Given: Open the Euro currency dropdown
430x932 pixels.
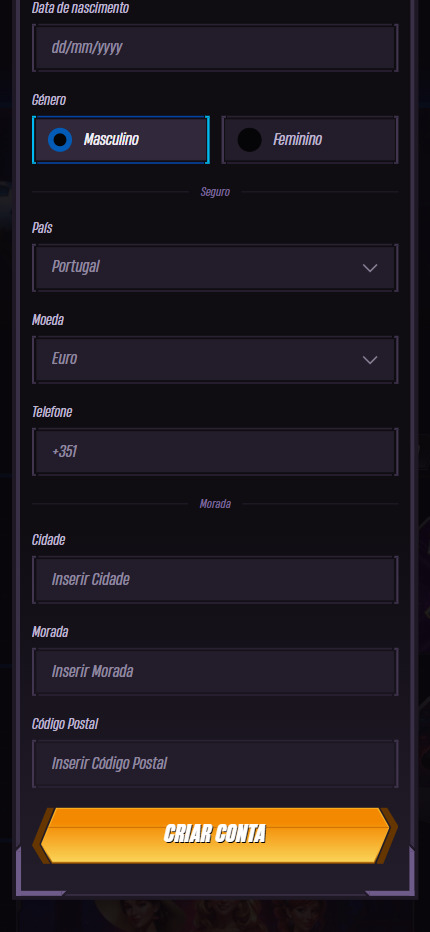Looking at the screenshot, I should [215, 360].
